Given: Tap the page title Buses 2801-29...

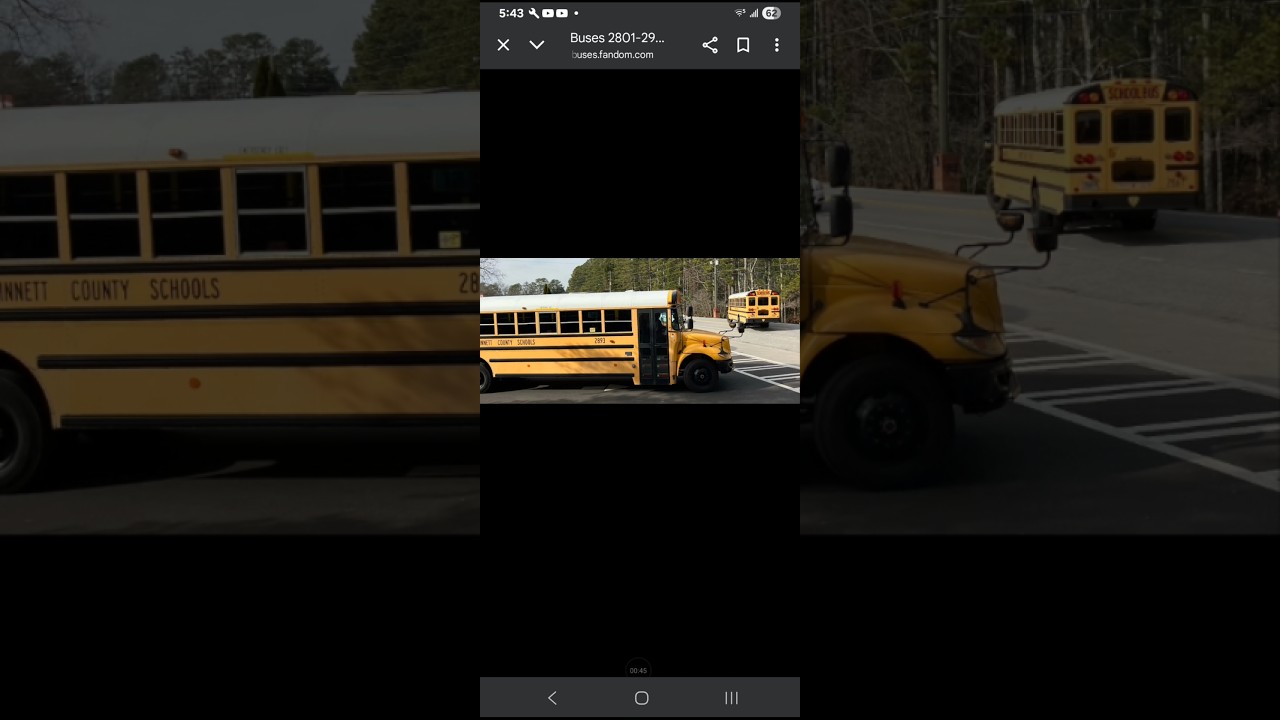Looking at the screenshot, I should 617,38.
